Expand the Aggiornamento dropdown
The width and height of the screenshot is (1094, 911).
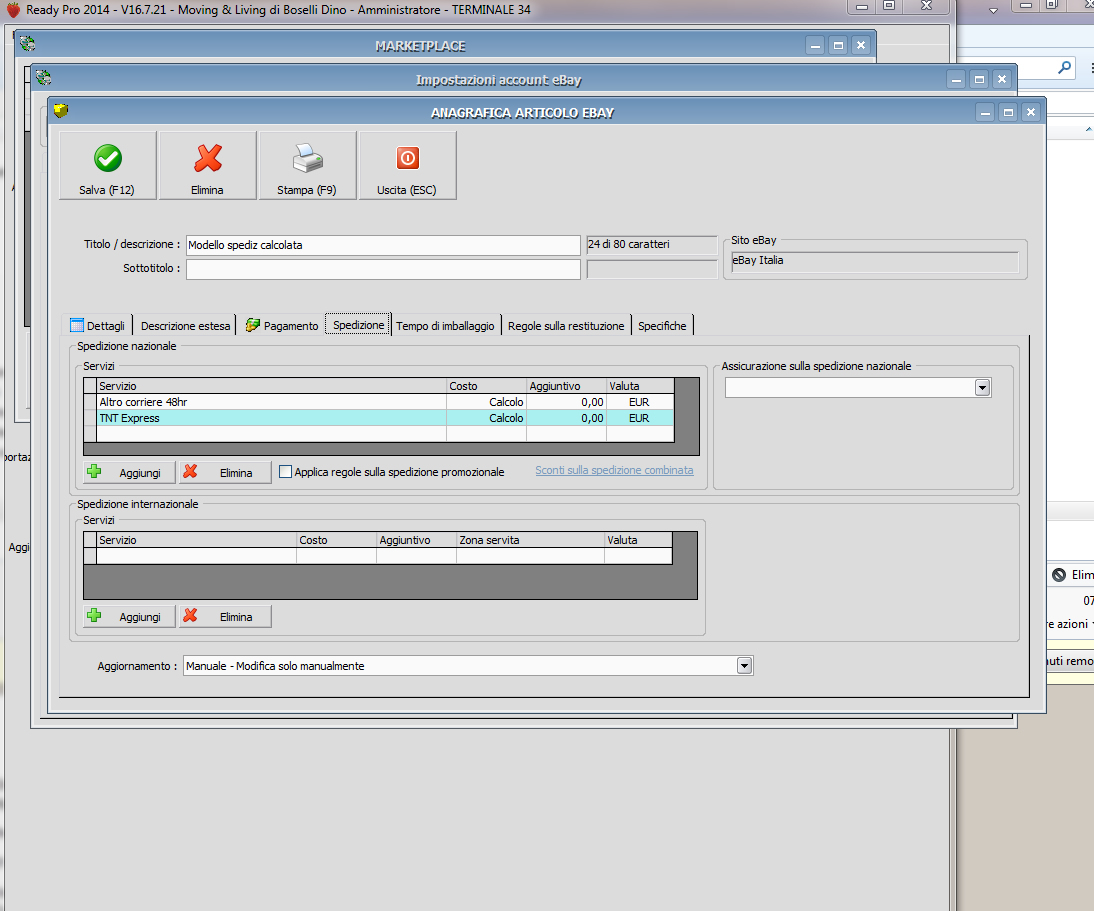click(744, 665)
